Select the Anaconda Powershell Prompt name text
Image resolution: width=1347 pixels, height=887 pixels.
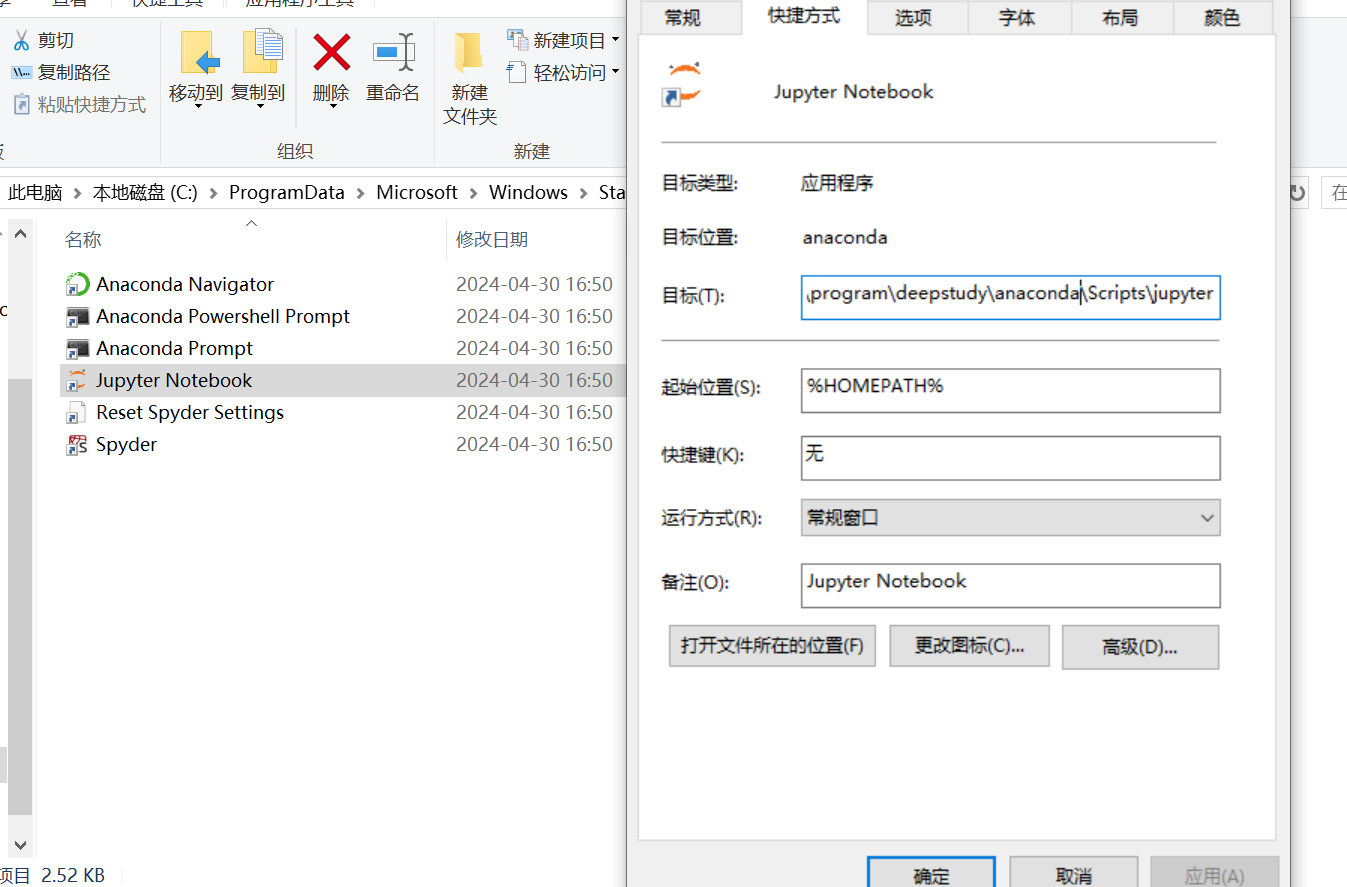click(x=223, y=317)
